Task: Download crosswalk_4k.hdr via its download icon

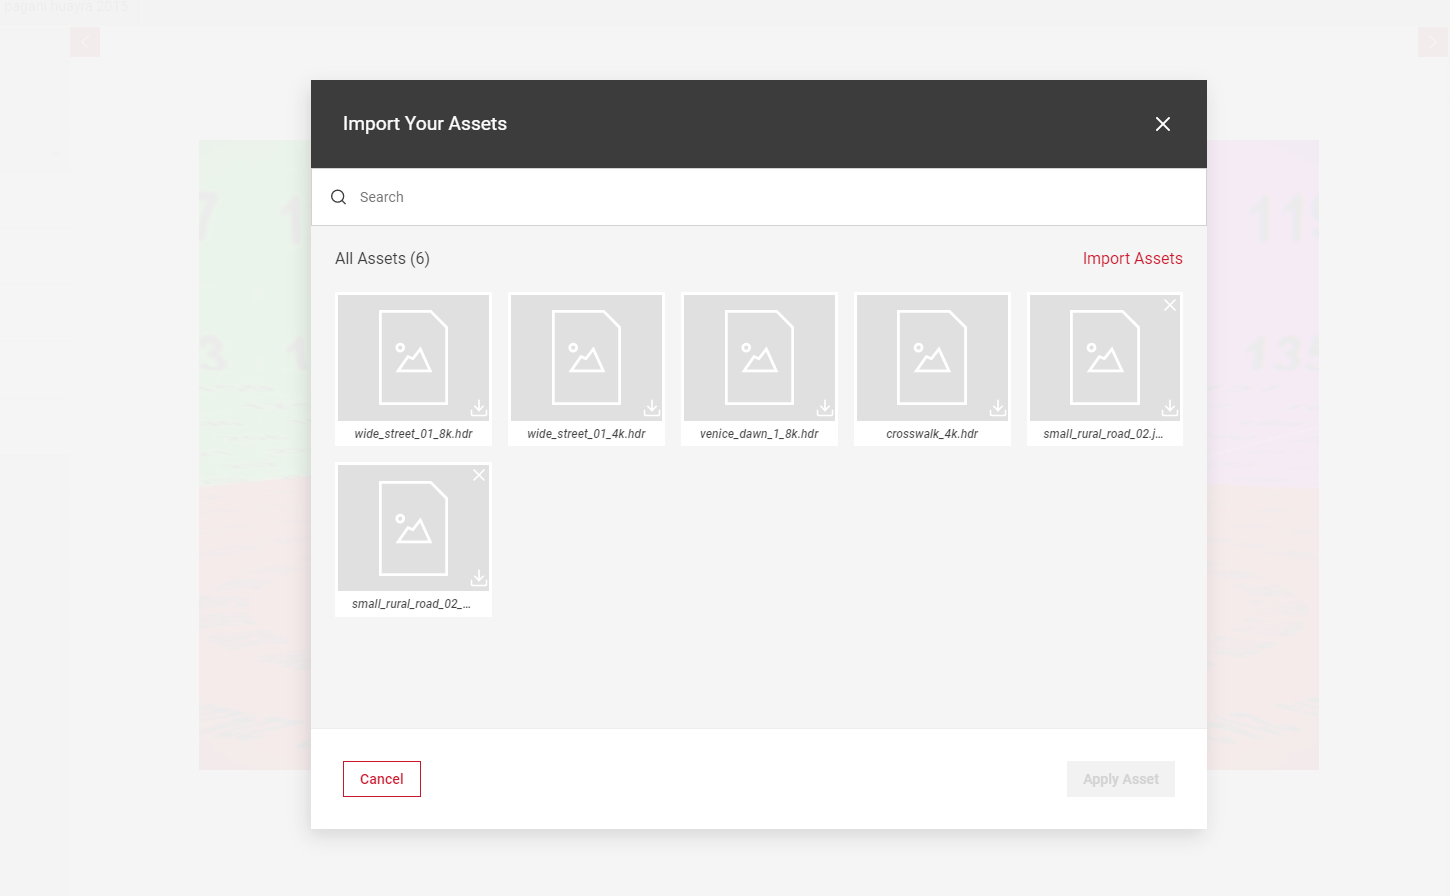Action: pyautogui.click(x=998, y=408)
